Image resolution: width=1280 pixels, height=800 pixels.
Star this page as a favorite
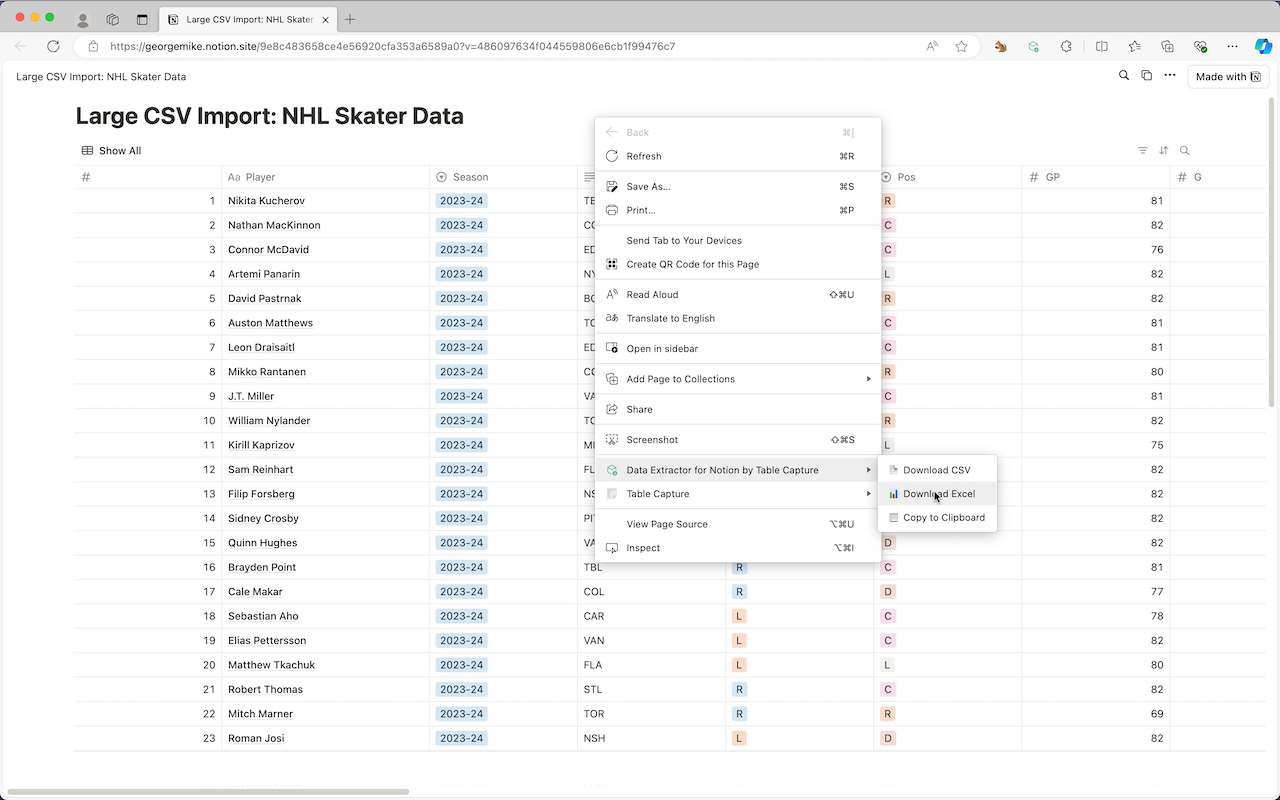(x=961, y=46)
